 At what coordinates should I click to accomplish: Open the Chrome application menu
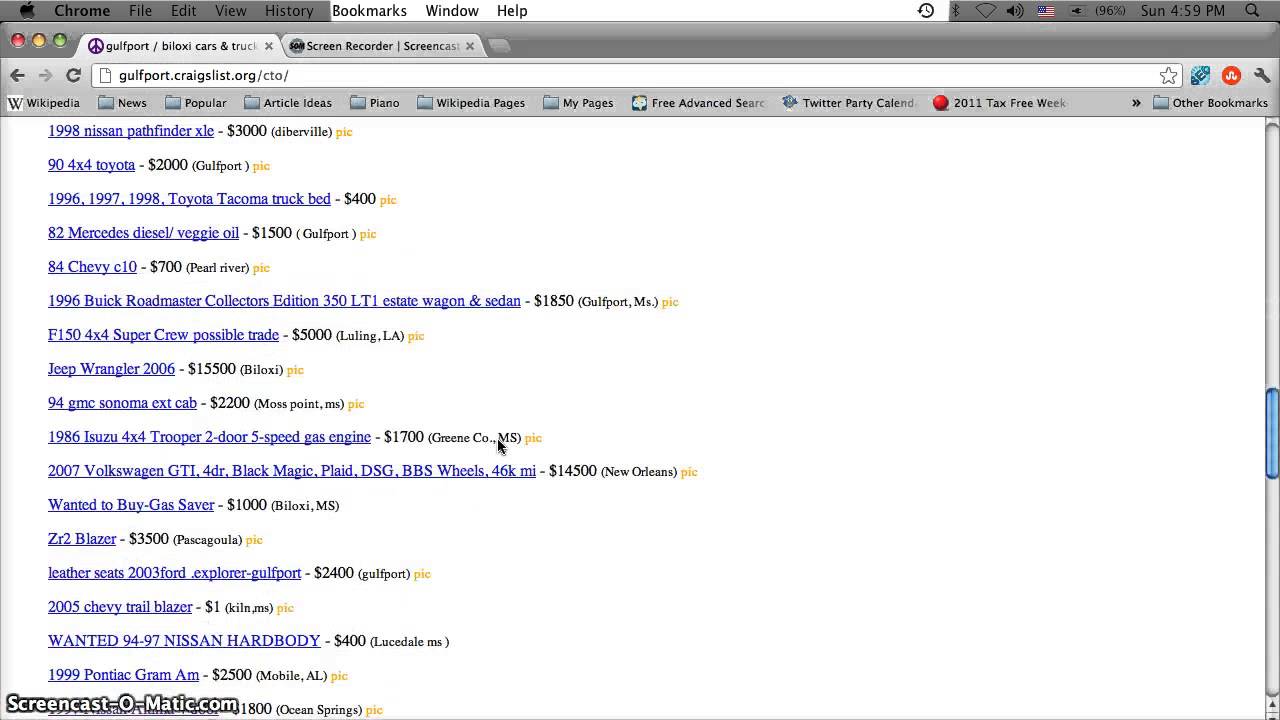[x=82, y=11]
